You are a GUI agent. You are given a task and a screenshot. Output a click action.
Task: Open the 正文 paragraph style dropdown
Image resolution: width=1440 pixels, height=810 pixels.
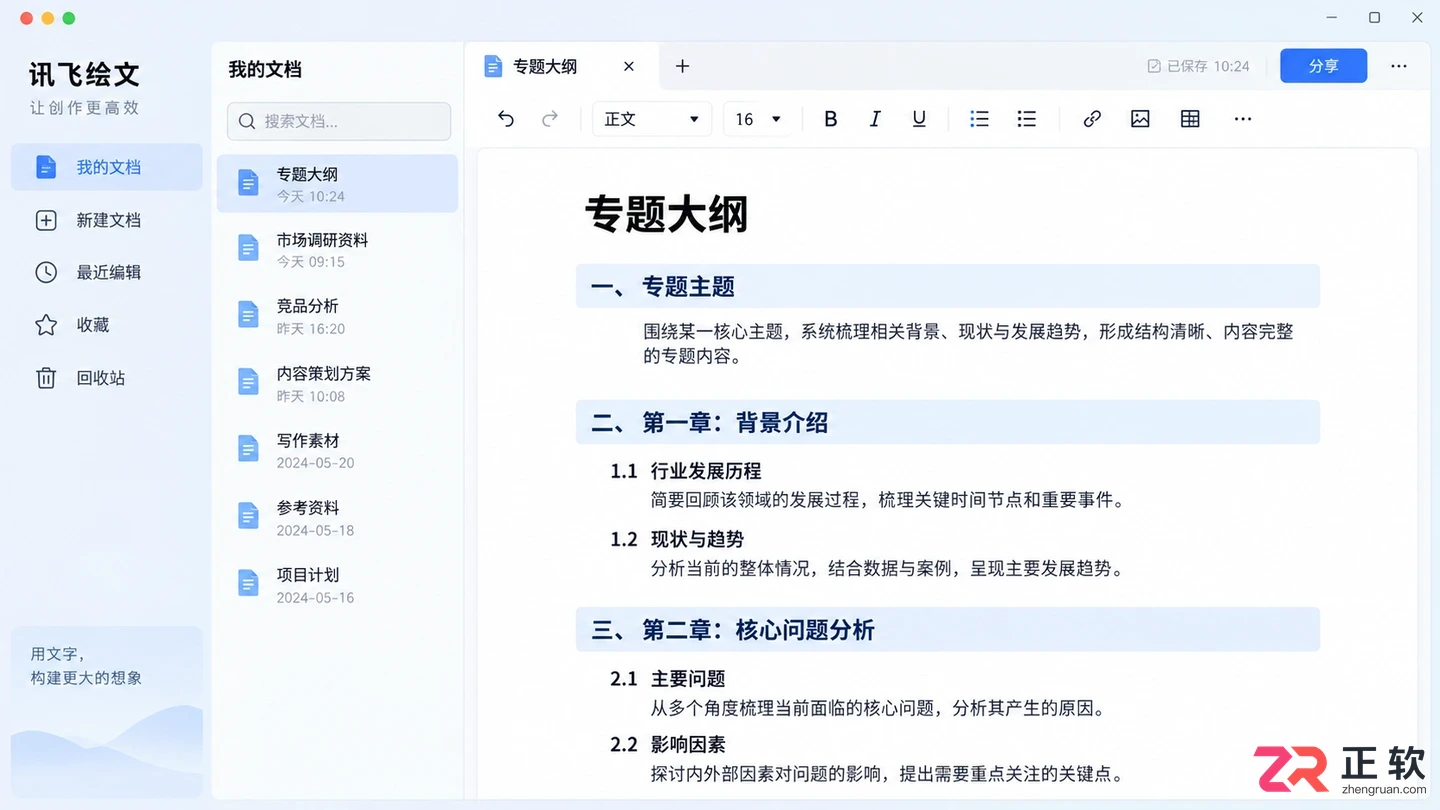point(652,119)
